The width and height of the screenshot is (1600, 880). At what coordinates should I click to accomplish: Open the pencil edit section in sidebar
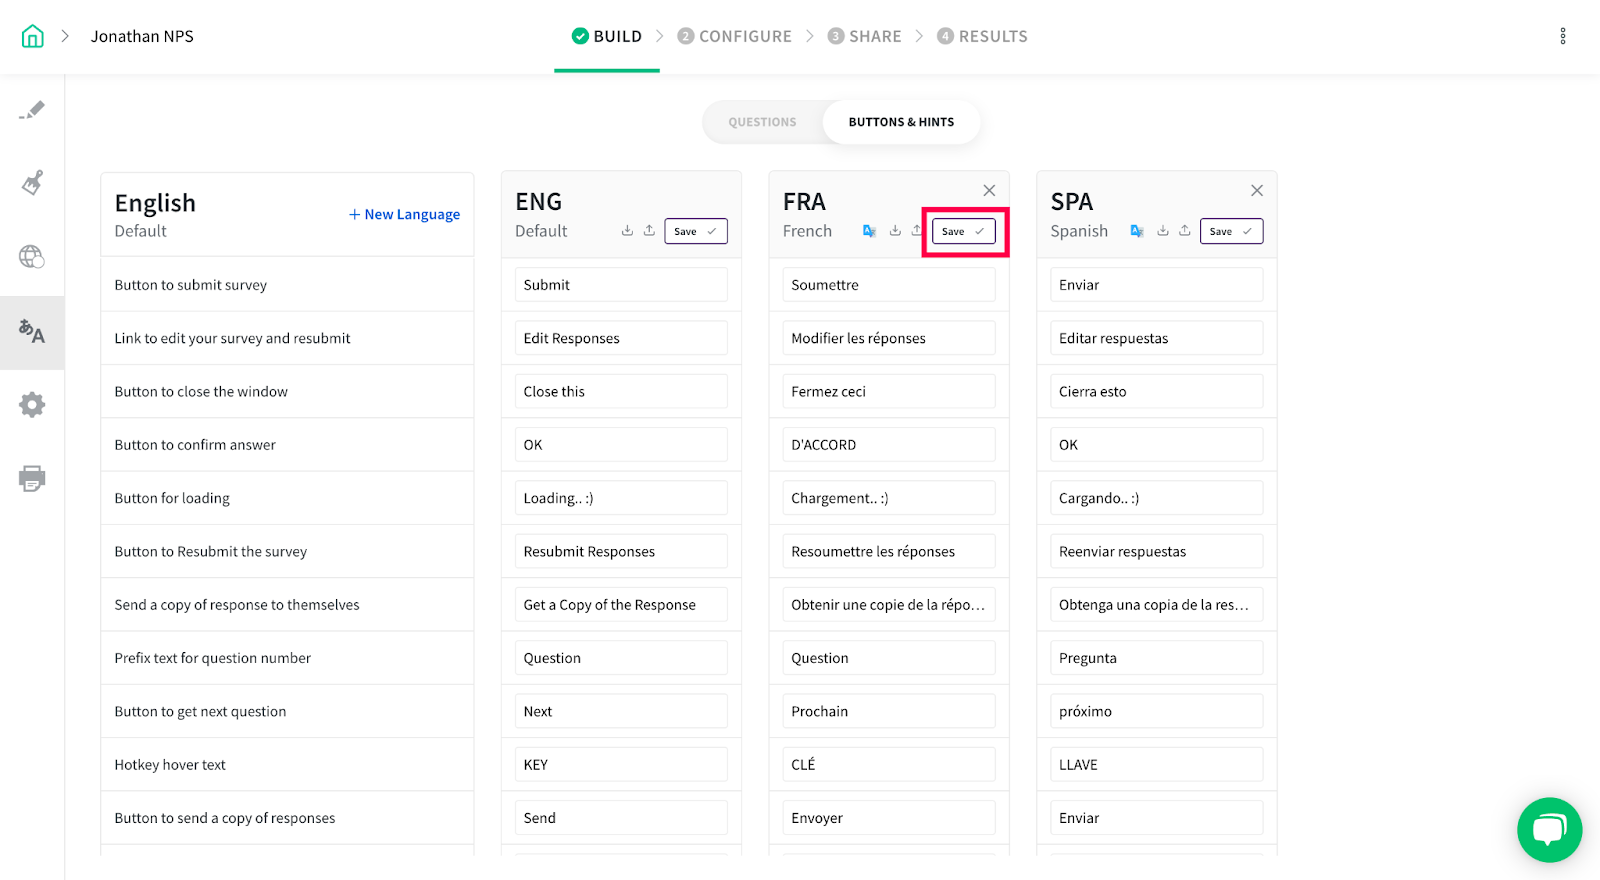(32, 110)
